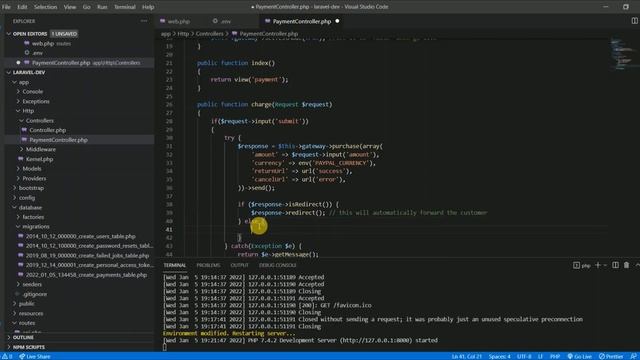Image resolution: width=640 pixels, height=360 pixels.
Task: Click the unsaved dot on PaymentController.php tab
Action: pos(337,21)
